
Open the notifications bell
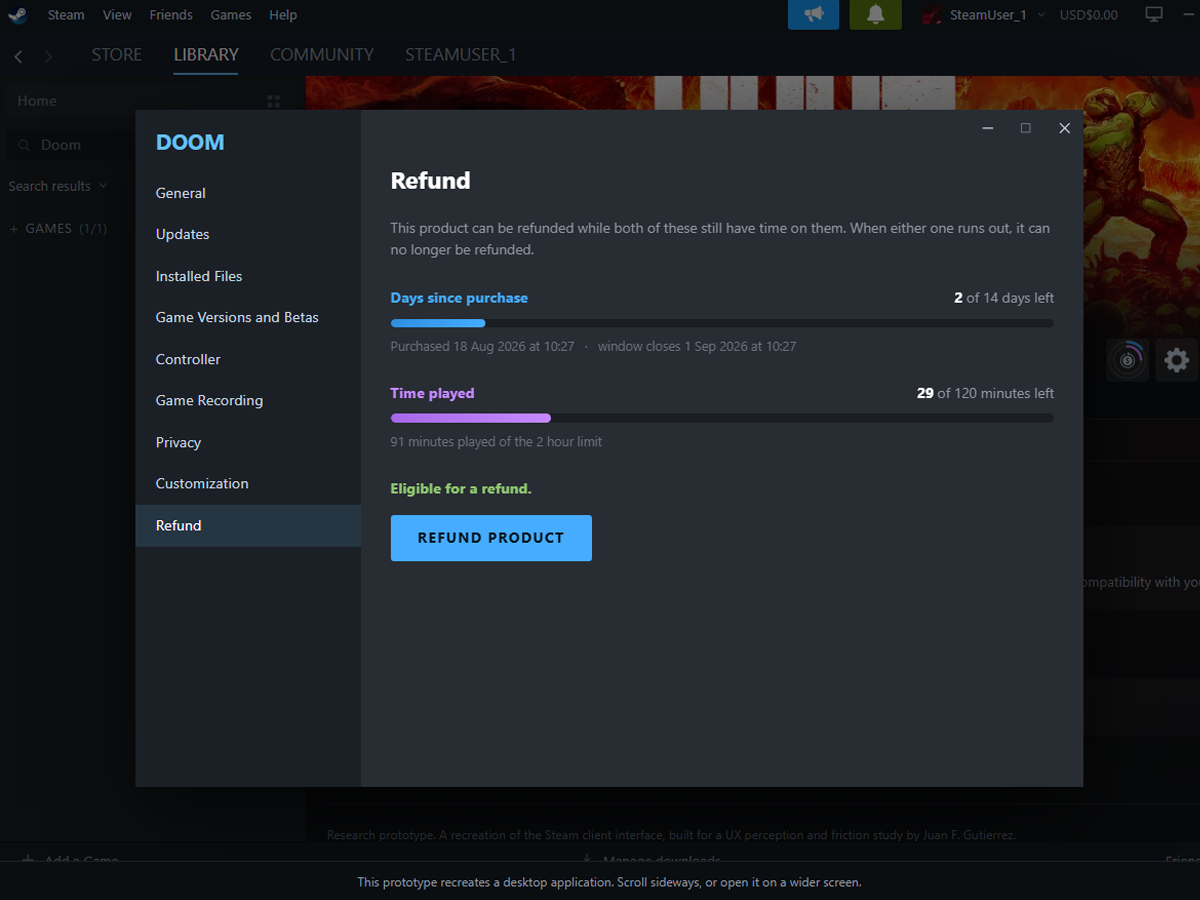pyautogui.click(x=875, y=15)
